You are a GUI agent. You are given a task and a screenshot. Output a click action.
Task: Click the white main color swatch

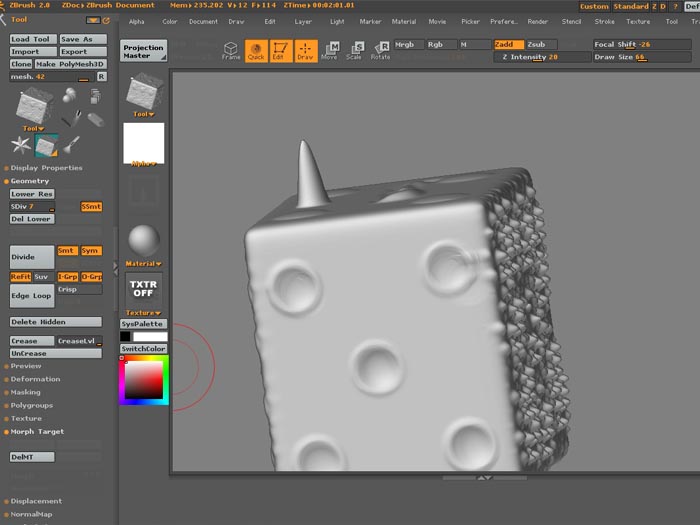coord(150,337)
